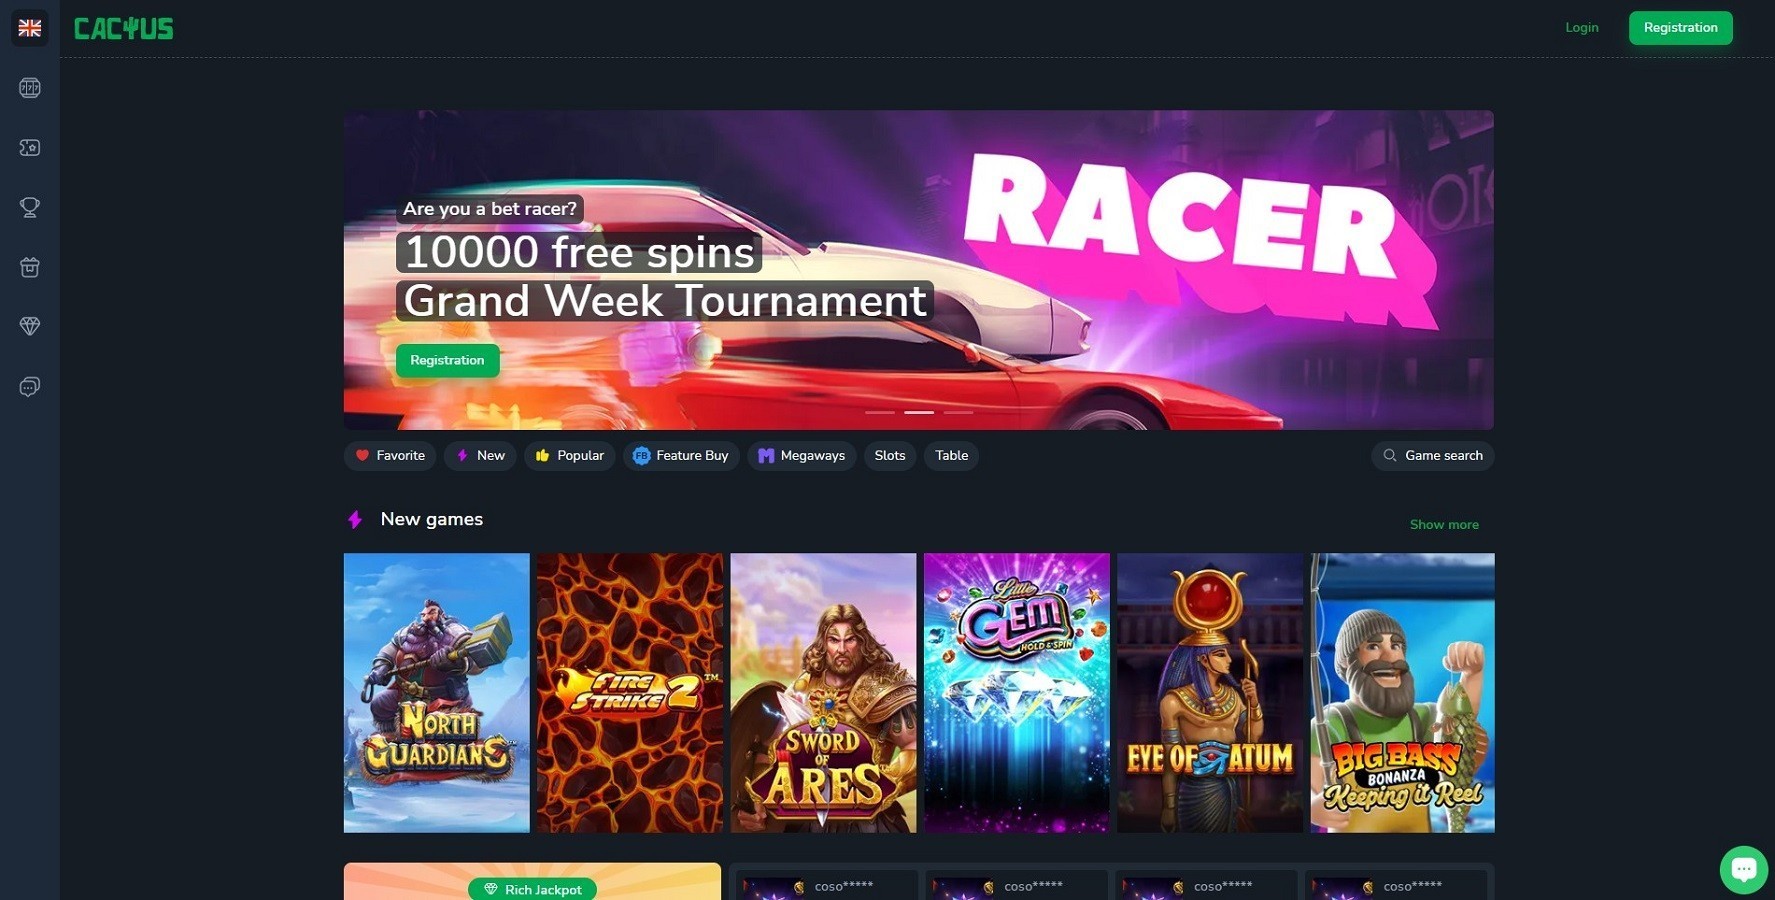Viewport: 1775px width, 900px height.
Task: Click Show more for New games
Action: coord(1444,525)
